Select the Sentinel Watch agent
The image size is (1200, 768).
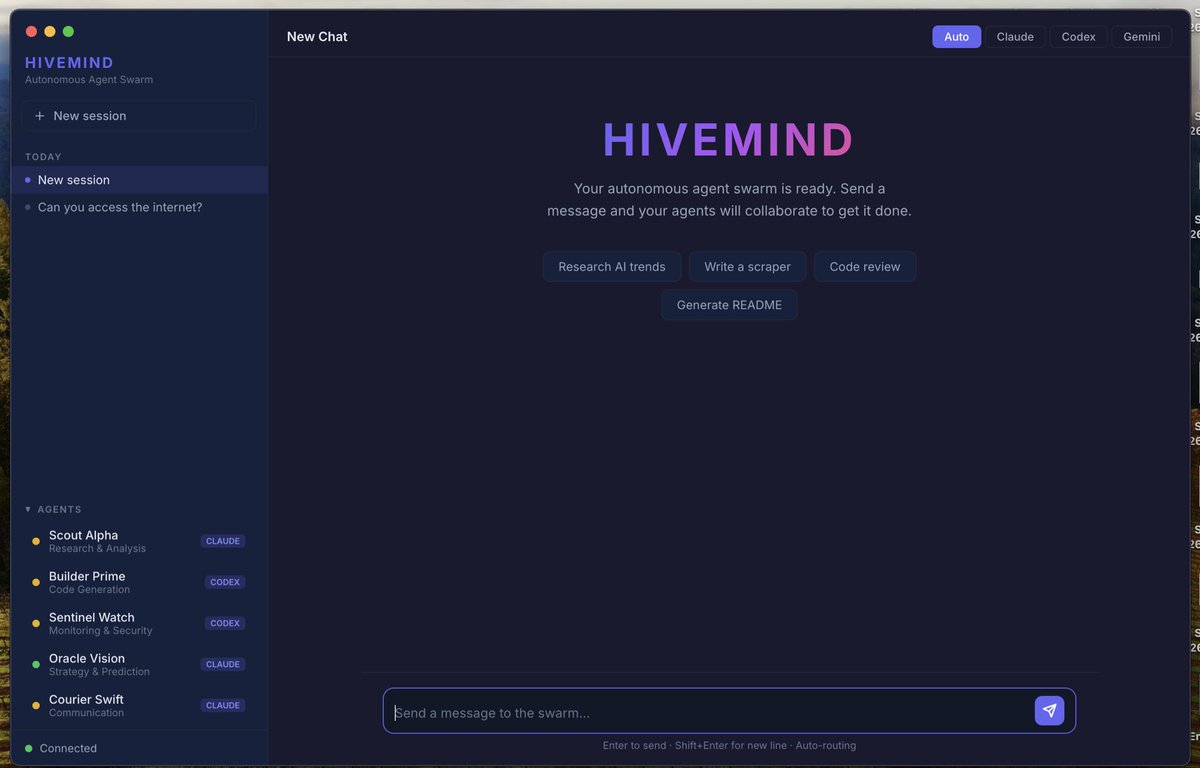pyautogui.click(x=139, y=623)
